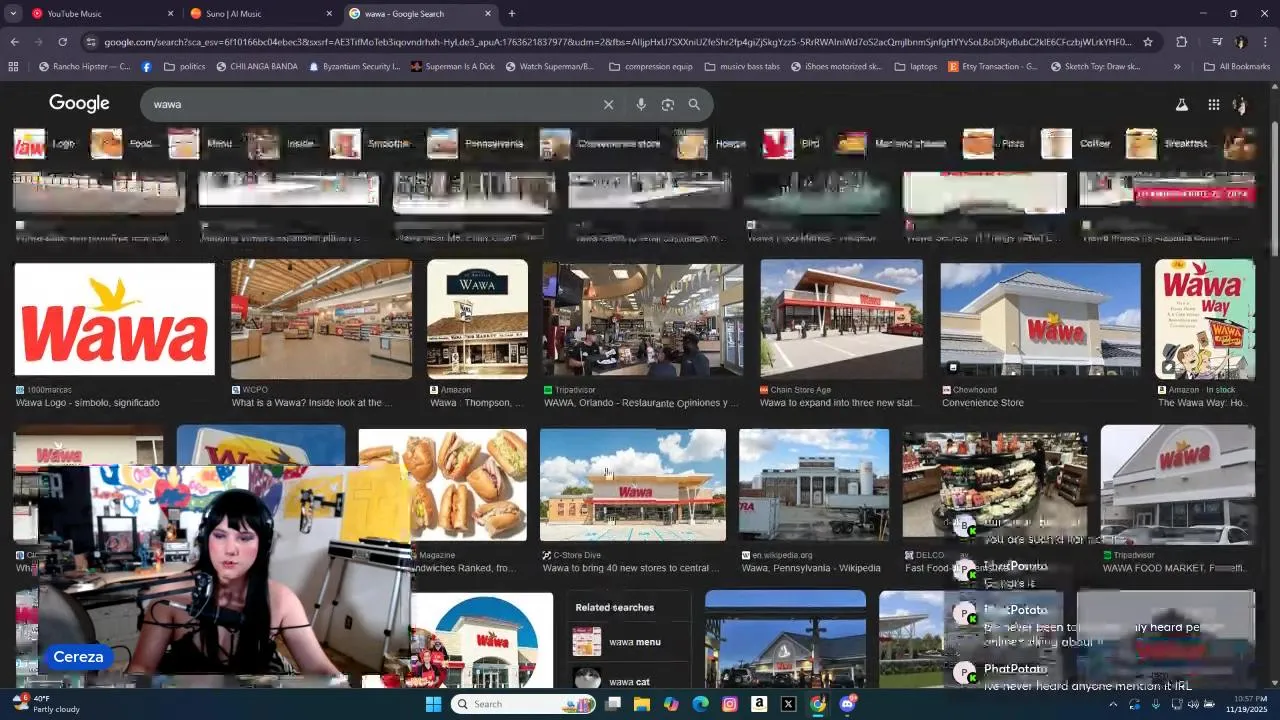Open Google Lens image search icon
1280x720 pixels.
[668, 104]
